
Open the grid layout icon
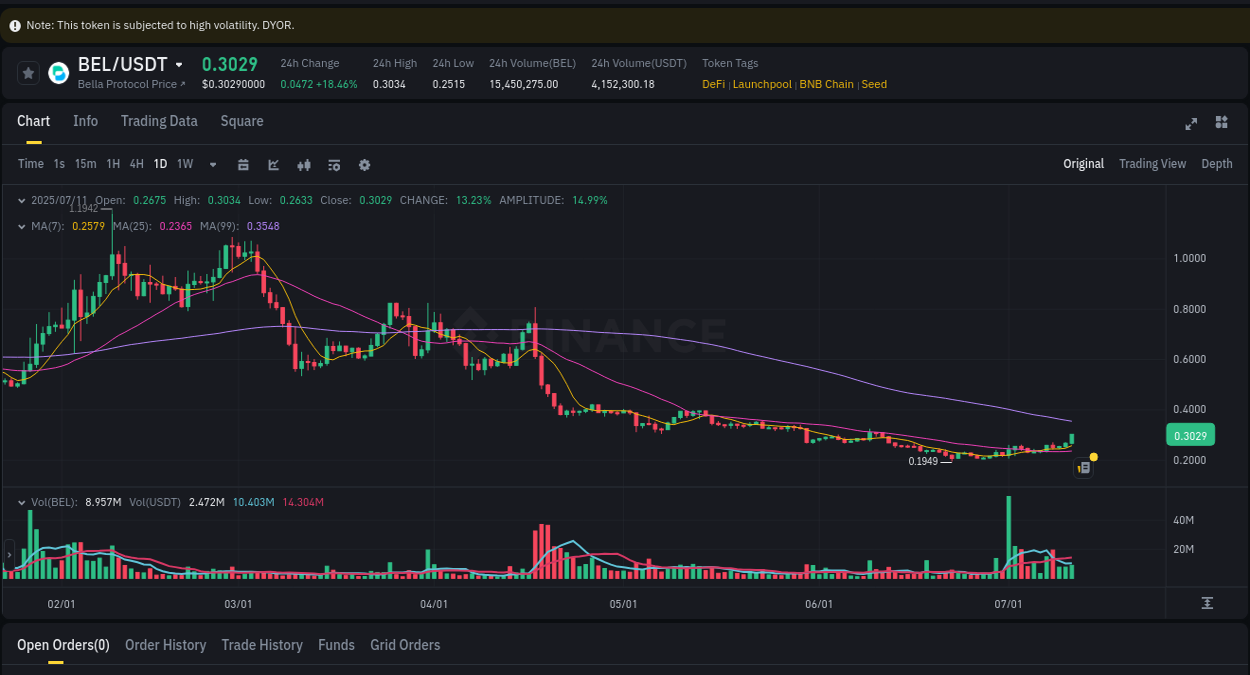(x=1221, y=122)
